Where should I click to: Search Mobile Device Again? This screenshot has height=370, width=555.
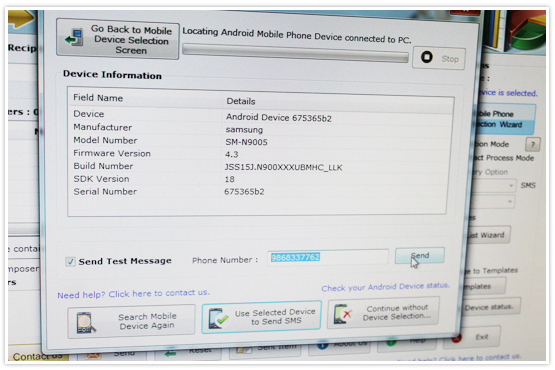pyautogui.click(x=131, y=321)
